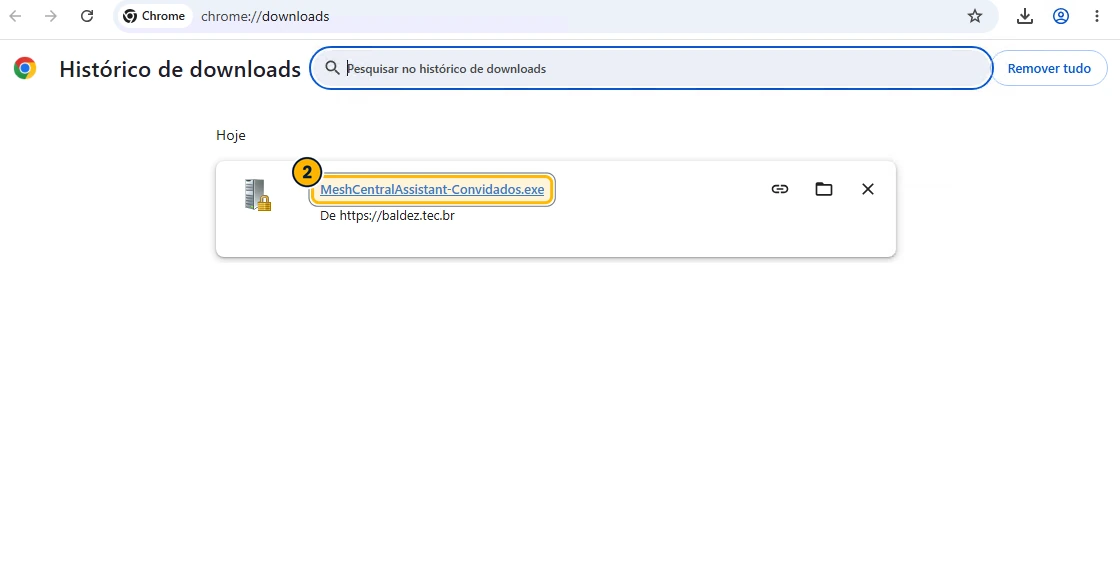This screenshot has width=1120, height=588.
Task: Show MeshCentralAssistant file in folder
Action: 824,189
